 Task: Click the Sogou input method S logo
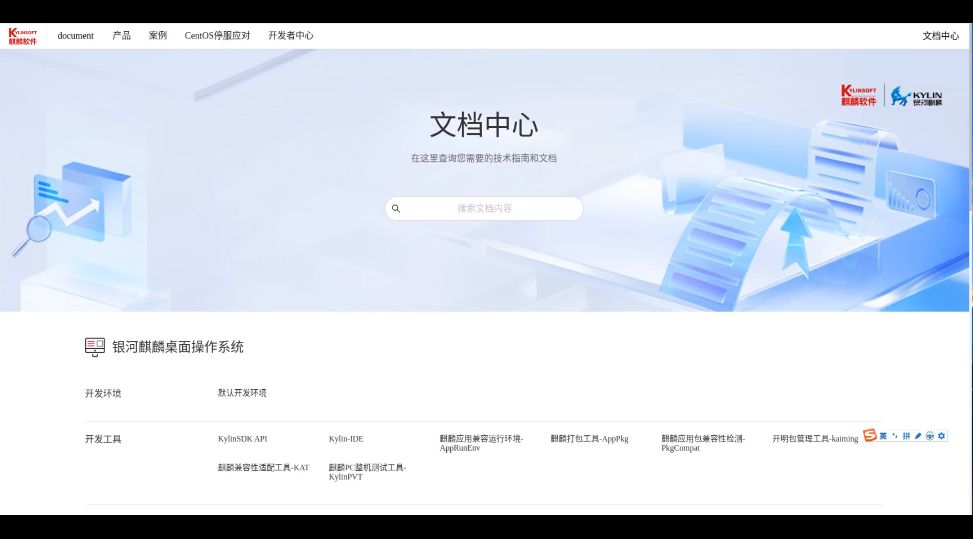point(870,436)
